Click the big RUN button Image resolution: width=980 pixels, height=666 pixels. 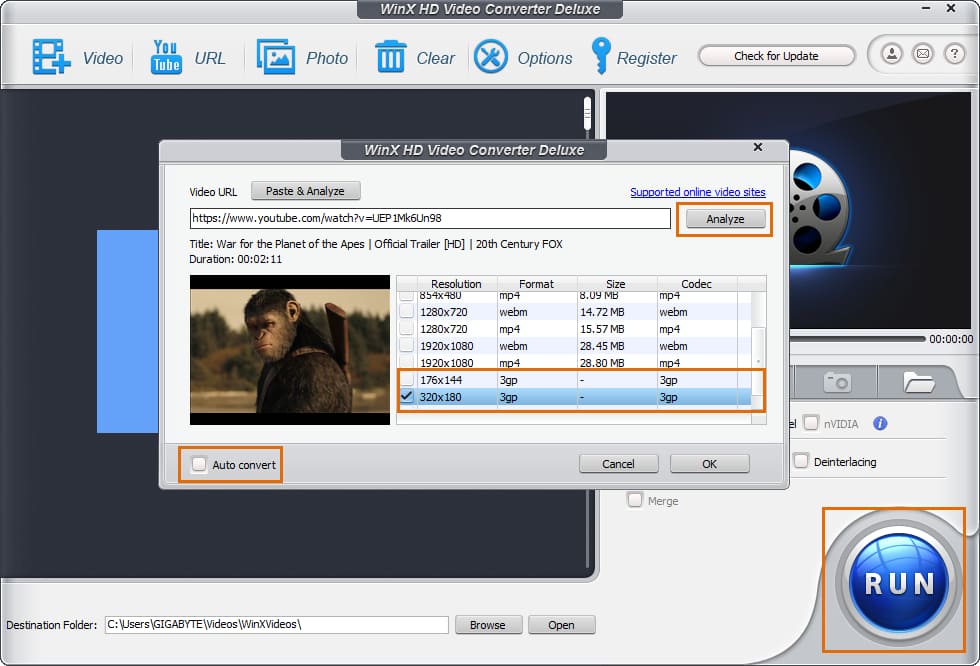click(x=899, y=583)
